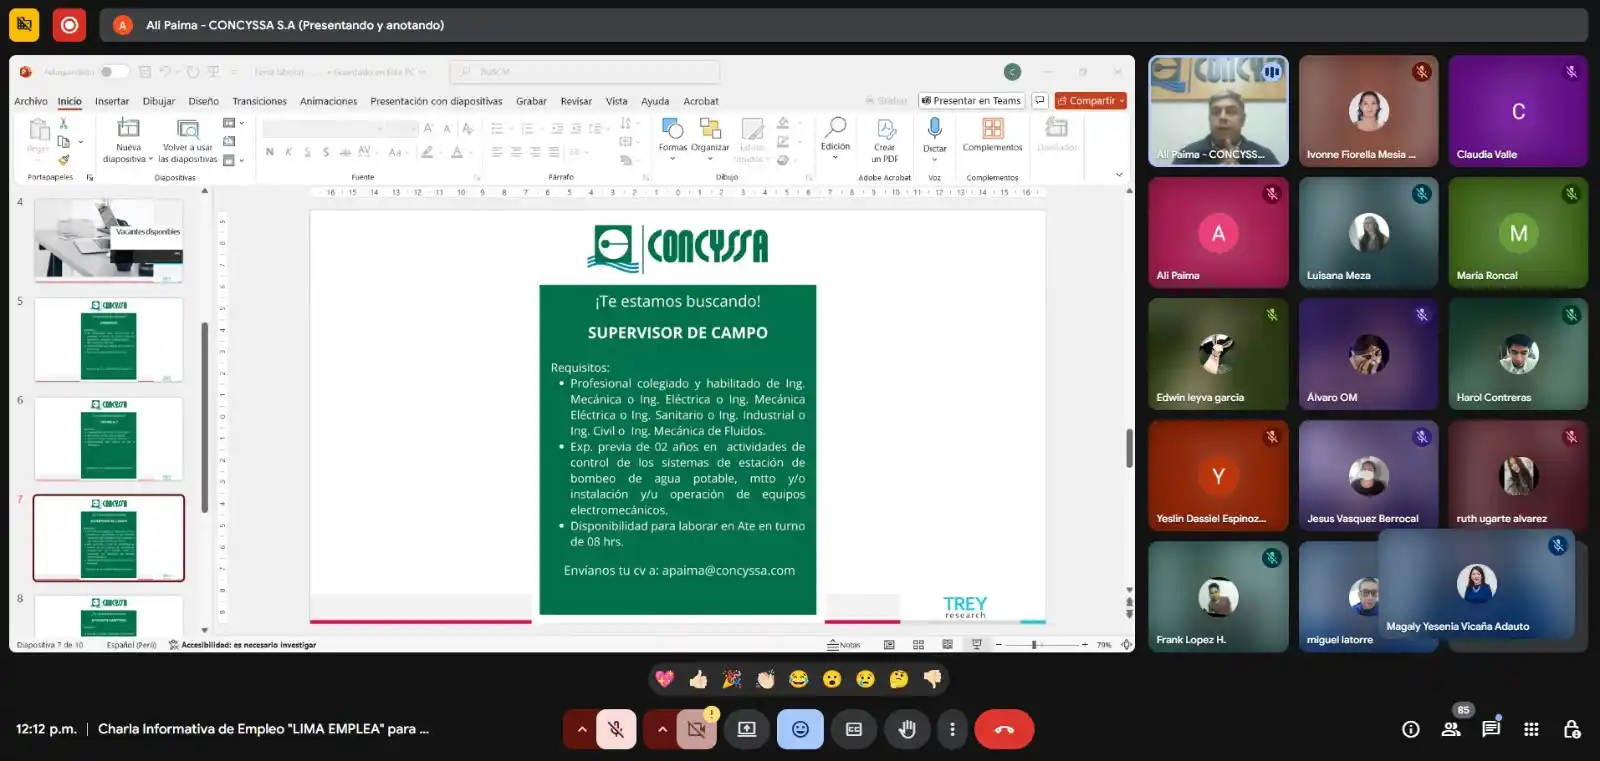The image size is (1600, 761).
Task: Click the accessibility status message
Action: pos(242,645)
